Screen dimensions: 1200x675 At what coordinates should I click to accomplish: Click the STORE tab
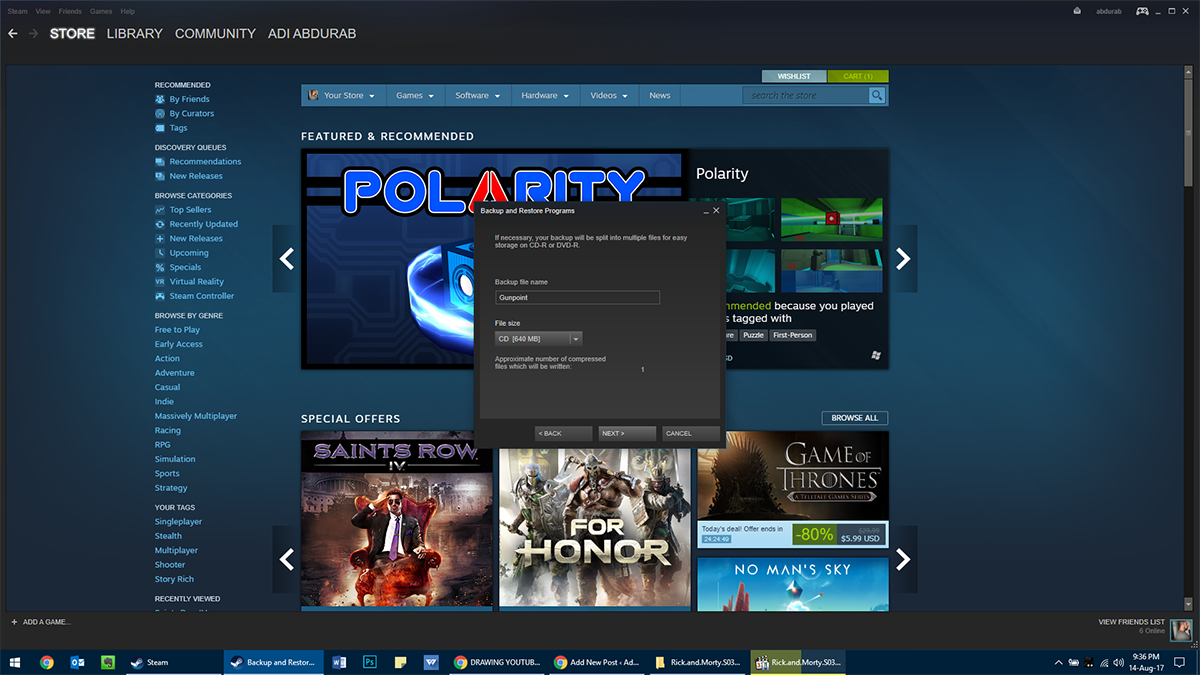tap(72, 33)
